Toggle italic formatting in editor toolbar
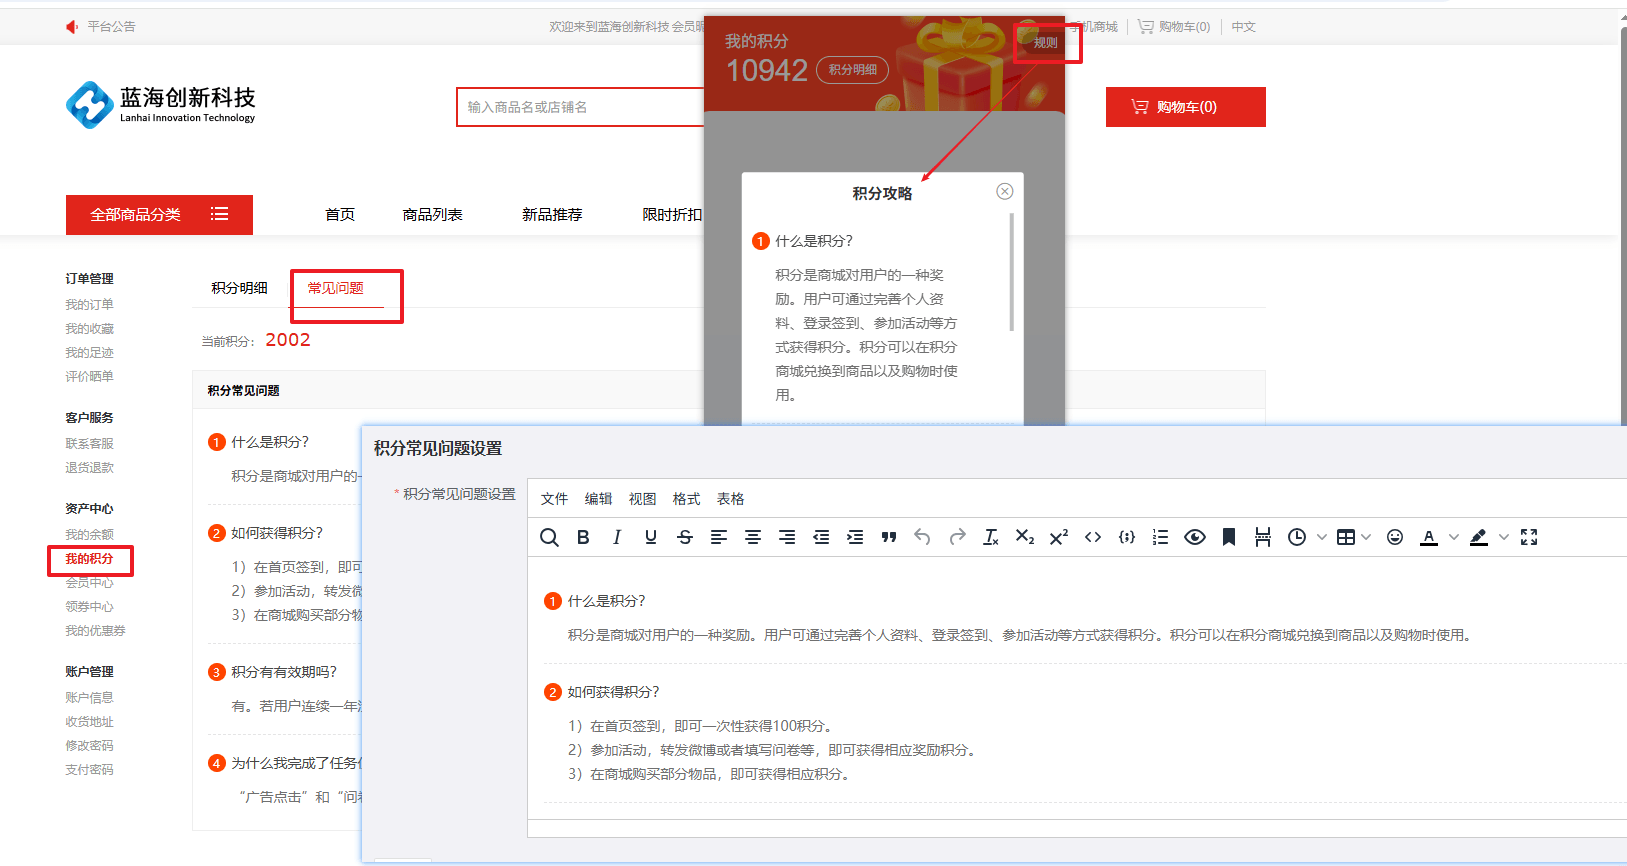The height and width of the screenshot is (866, 1627). point(617,537)
